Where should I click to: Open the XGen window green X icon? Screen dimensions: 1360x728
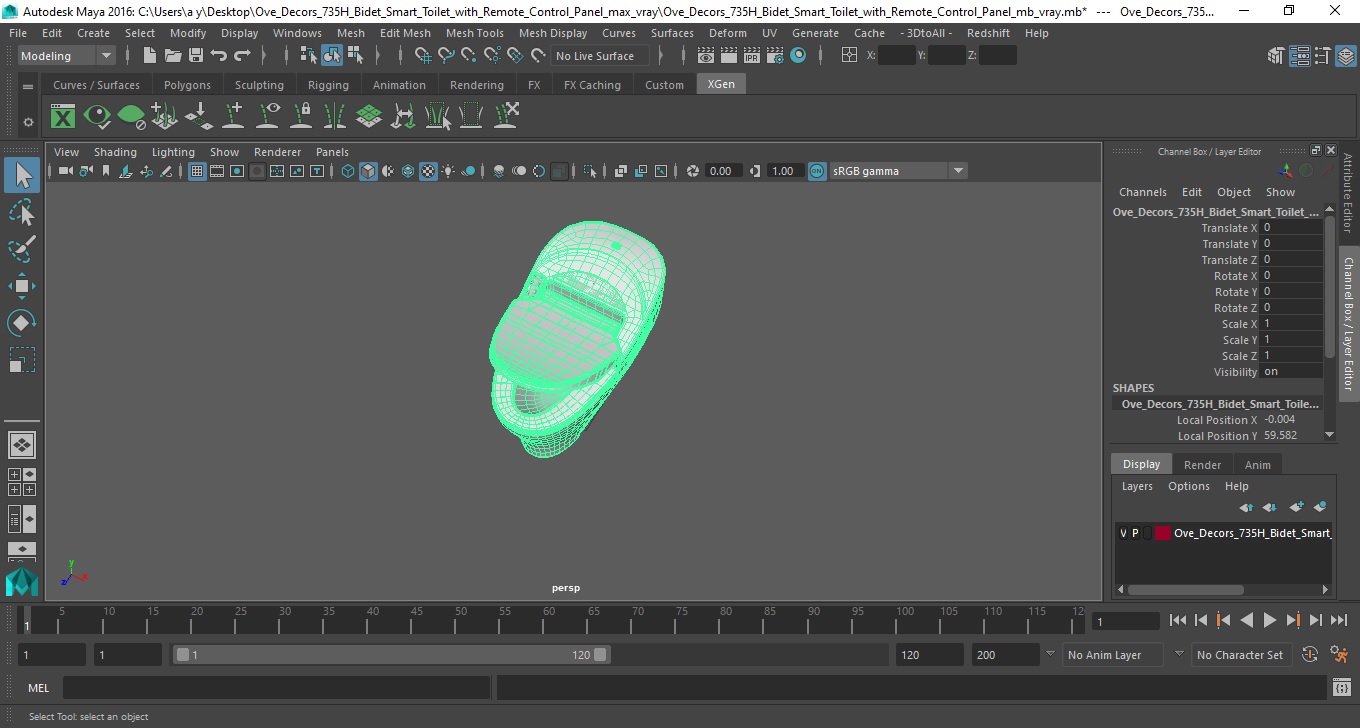tap(63, 117)
